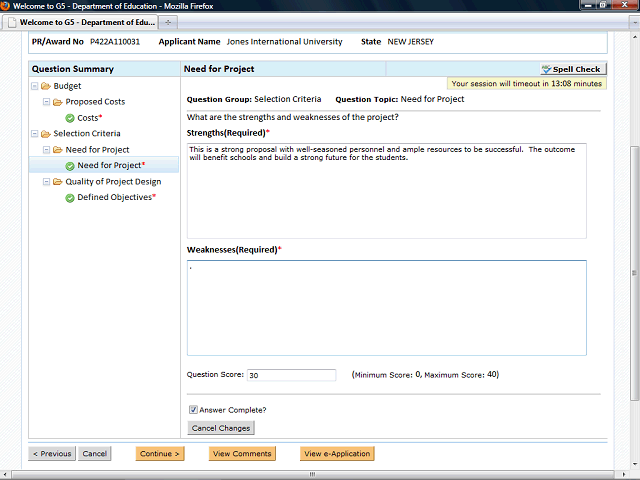The height and width of the screenshot is (480, 640).
Task: Click into Strengths text area
Action: 387,191
